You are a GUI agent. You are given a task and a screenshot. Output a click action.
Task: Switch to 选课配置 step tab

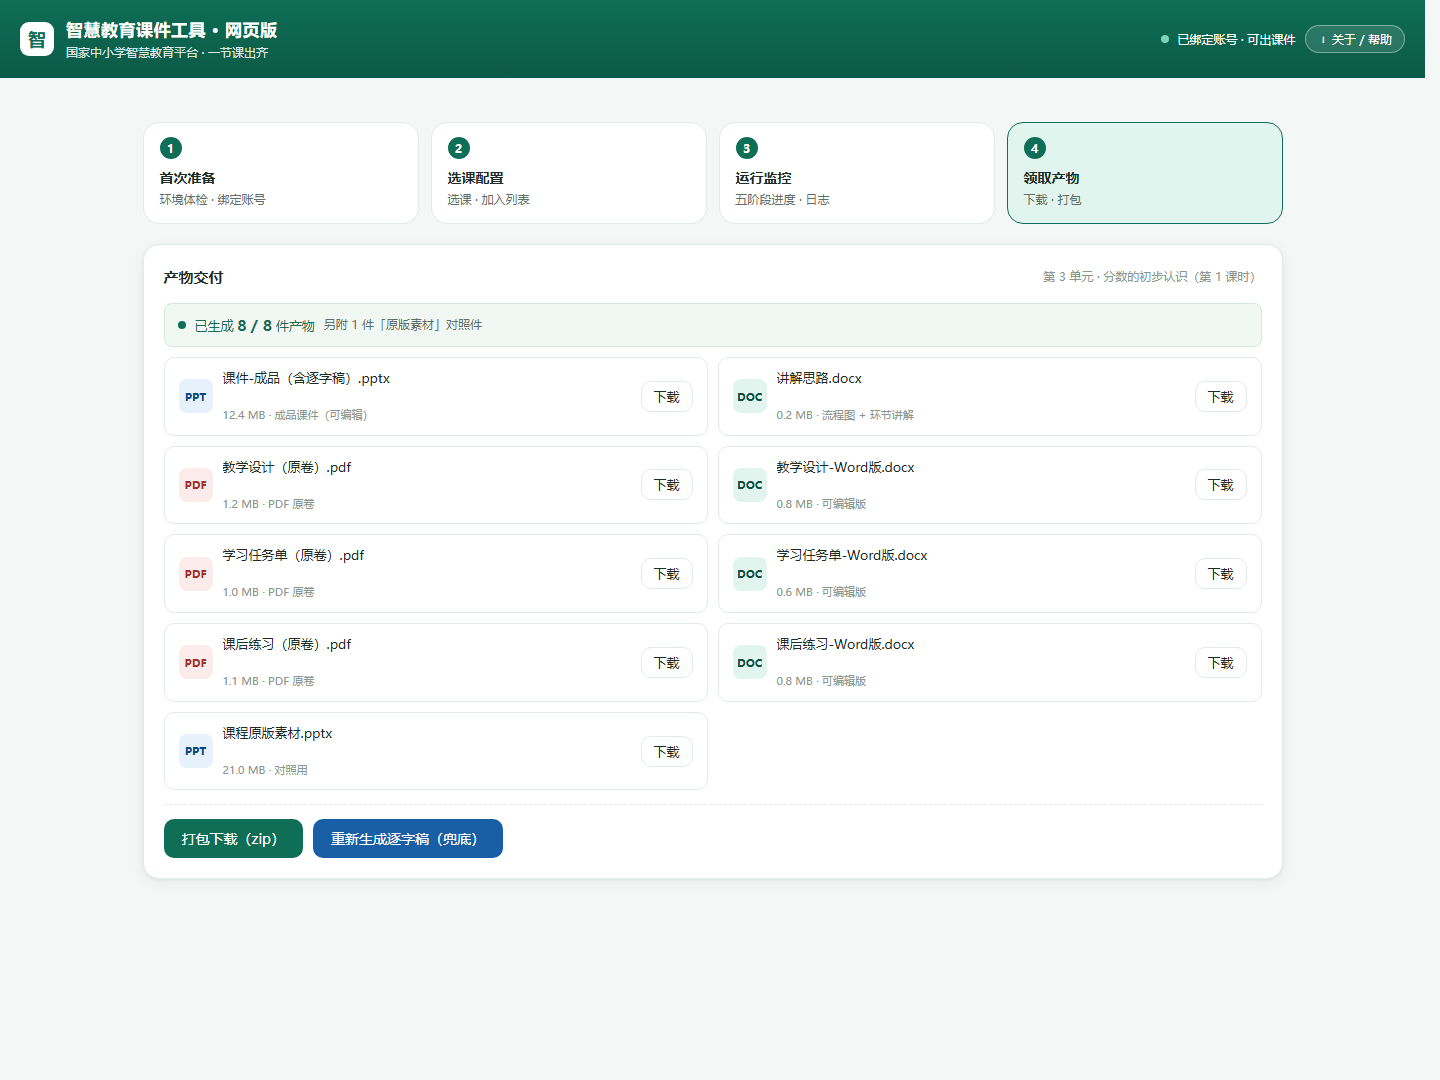569,173
